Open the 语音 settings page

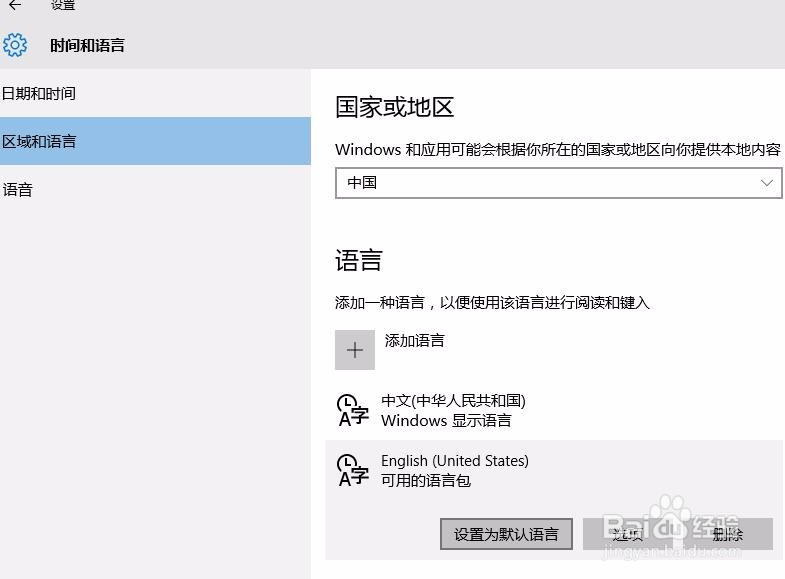coord(155,190)
